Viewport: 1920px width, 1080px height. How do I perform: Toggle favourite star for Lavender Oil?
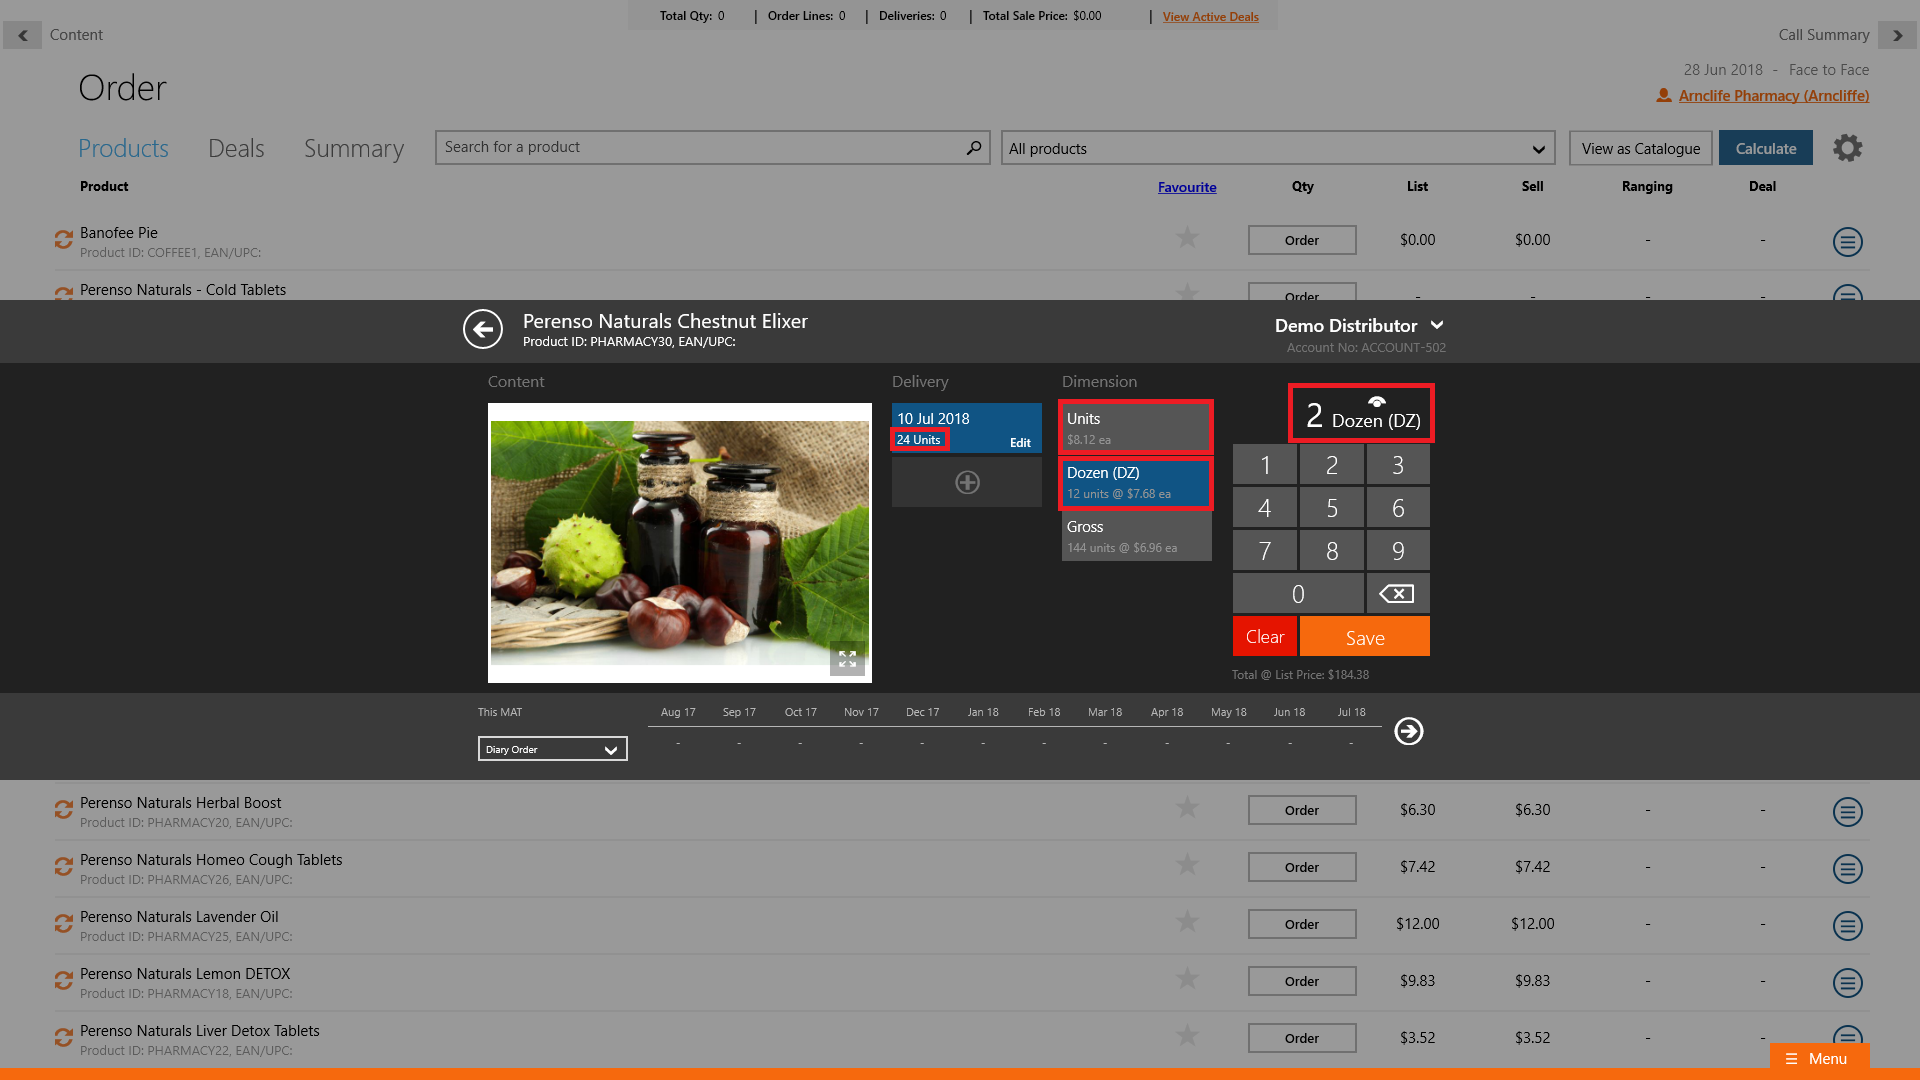click(1187, 922)
